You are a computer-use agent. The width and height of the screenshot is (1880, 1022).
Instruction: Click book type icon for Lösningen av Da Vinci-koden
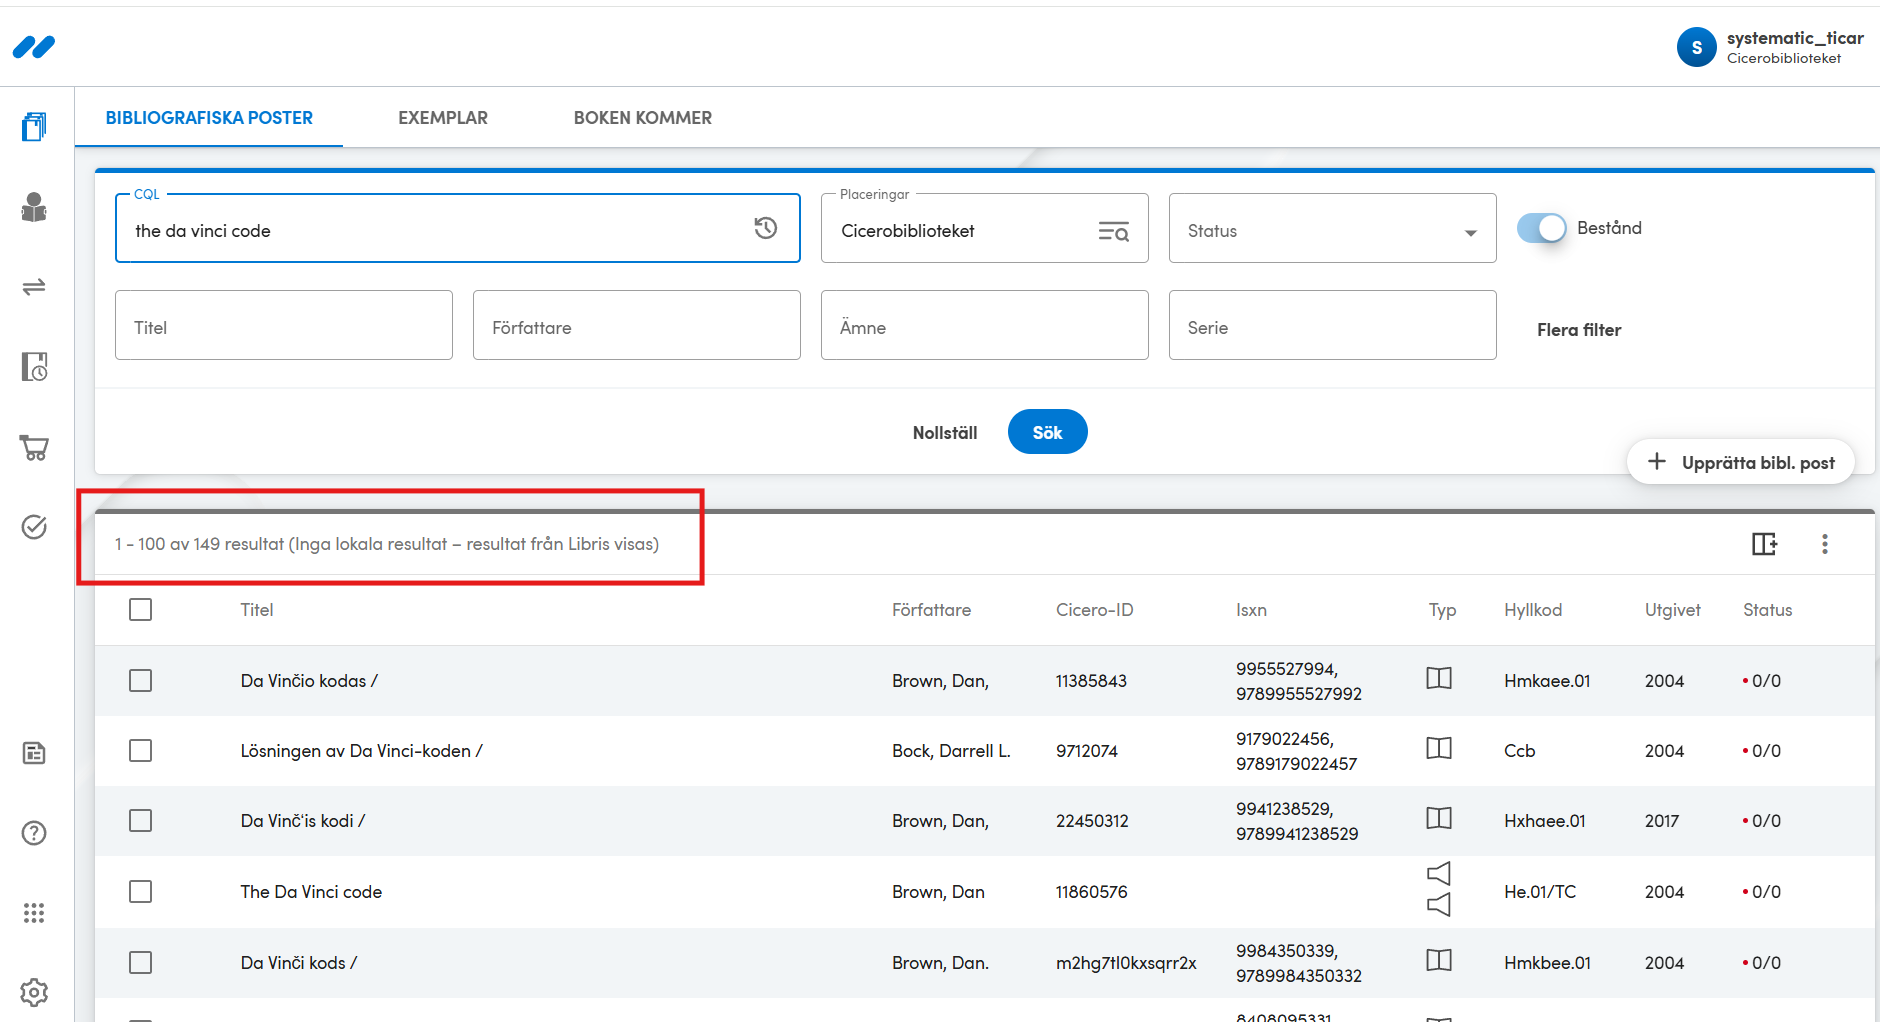point(1439,749)
